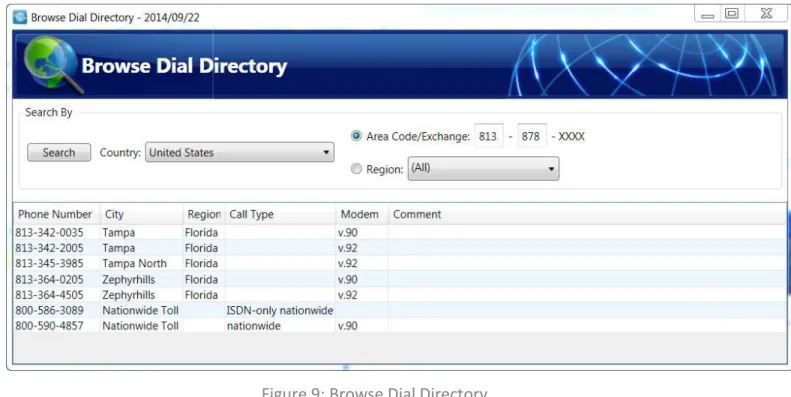The height and width of the screenshot is (397, 791).
Task: Click the Browse Dial Directory title bar icon
Action: [20, 17]
